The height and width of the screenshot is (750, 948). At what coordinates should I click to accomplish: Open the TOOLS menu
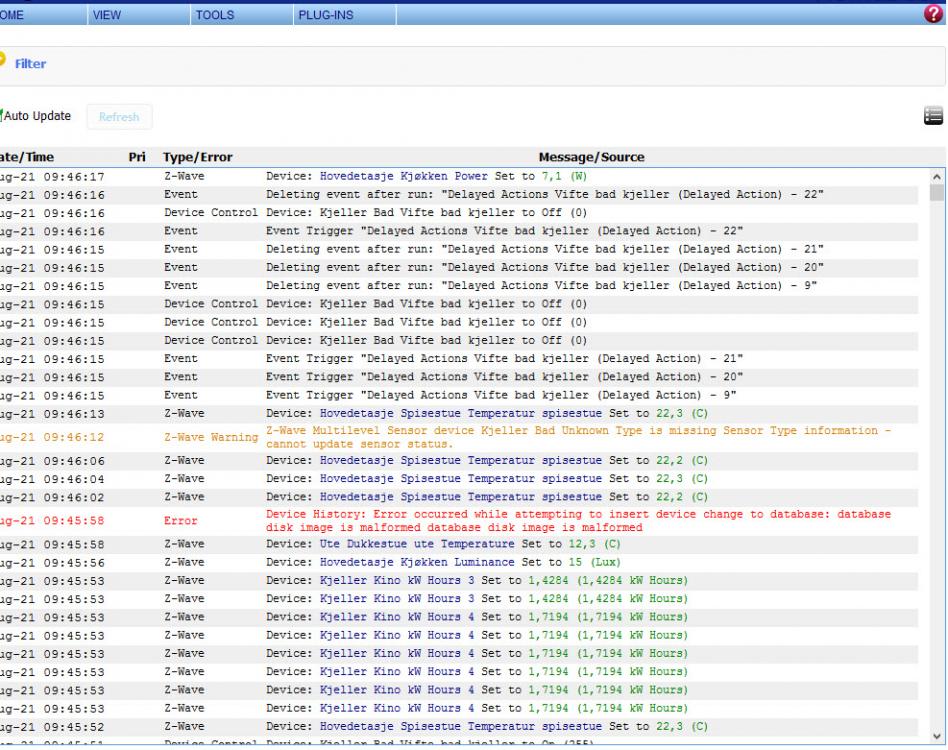pos(215,15)
